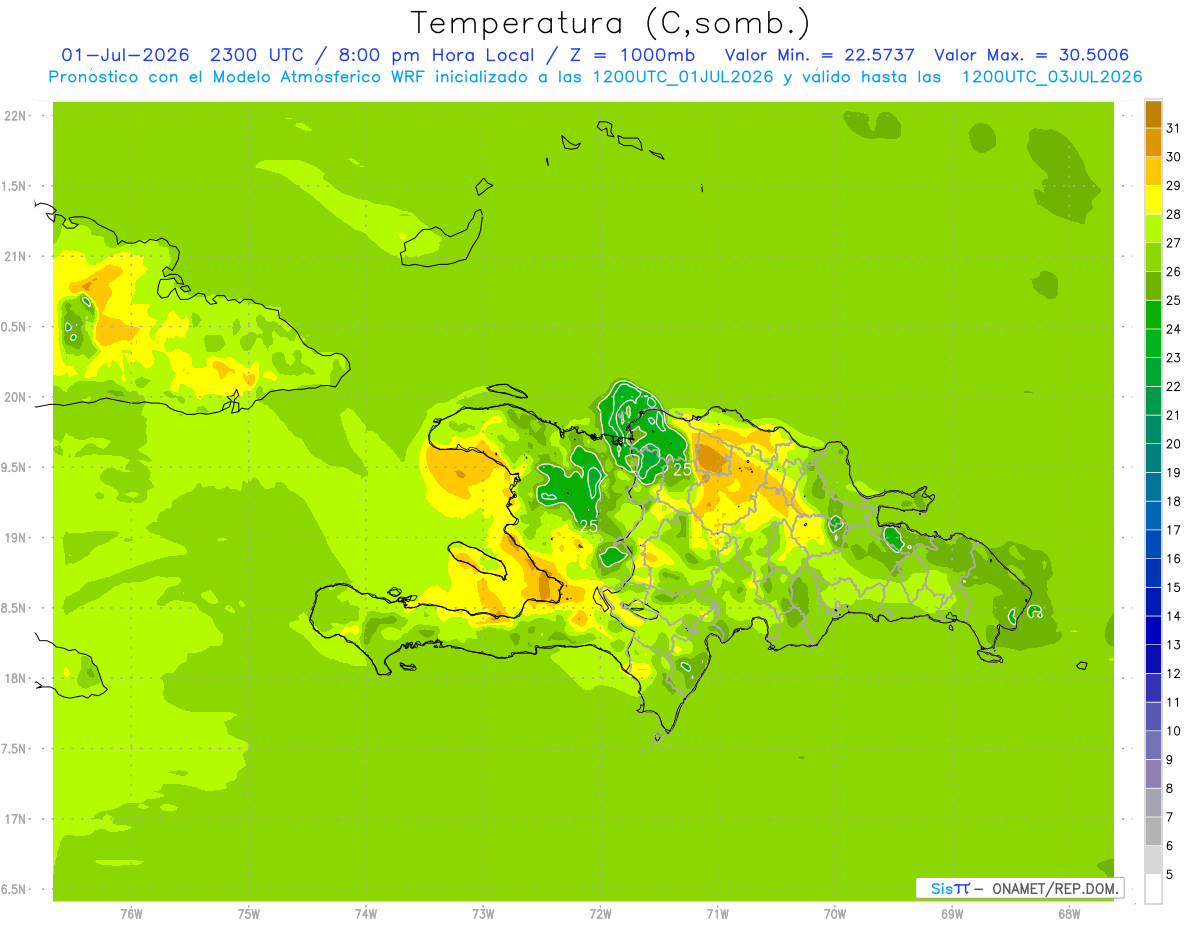Click the '18' legend scale label

coord(1173,501)
